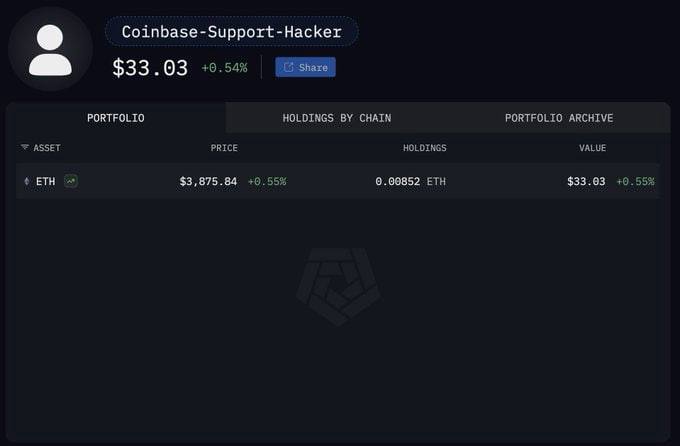Switch to the PORTFOLIO tab

(116, 118)
